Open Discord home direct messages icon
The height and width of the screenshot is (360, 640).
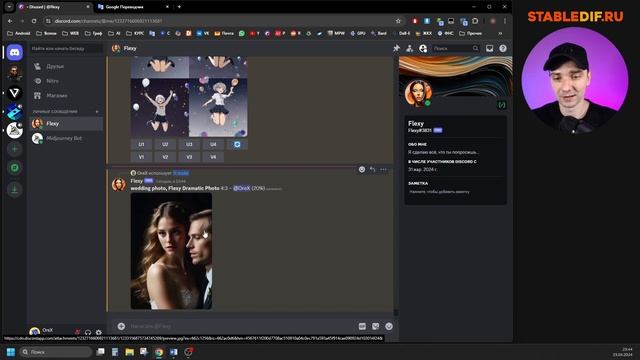pos(15,52)
